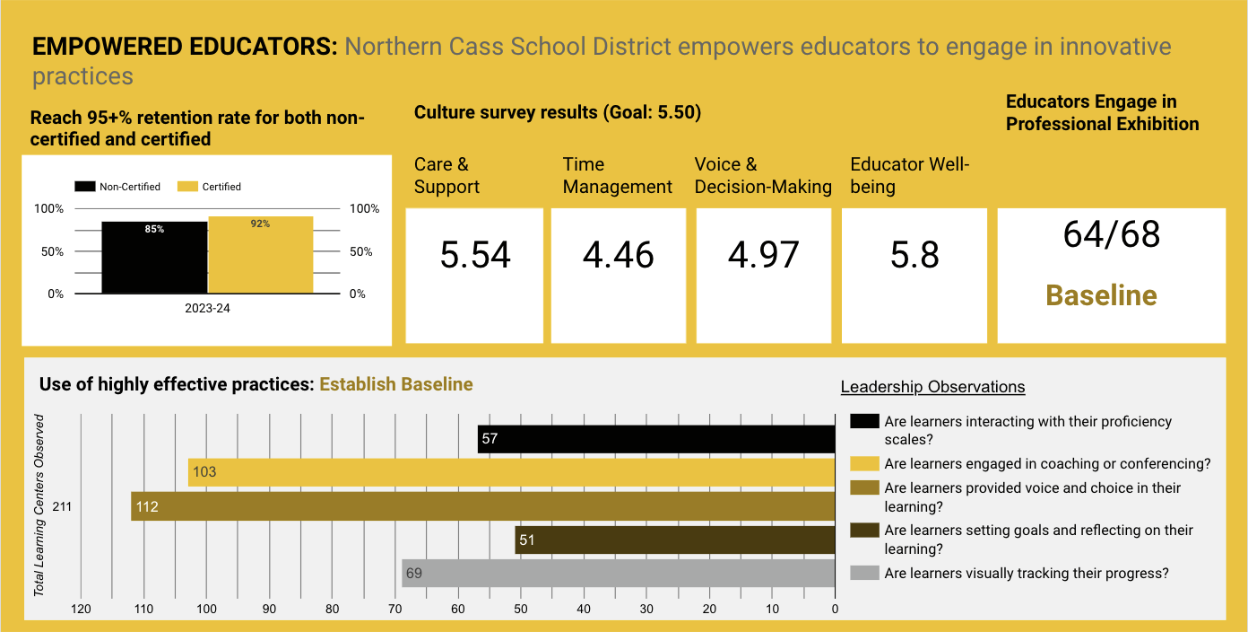Click "Are learners interacting with their proficiency scales?" text
Viewport: 1248px width, 632px height.
(x=1028, y=430)
